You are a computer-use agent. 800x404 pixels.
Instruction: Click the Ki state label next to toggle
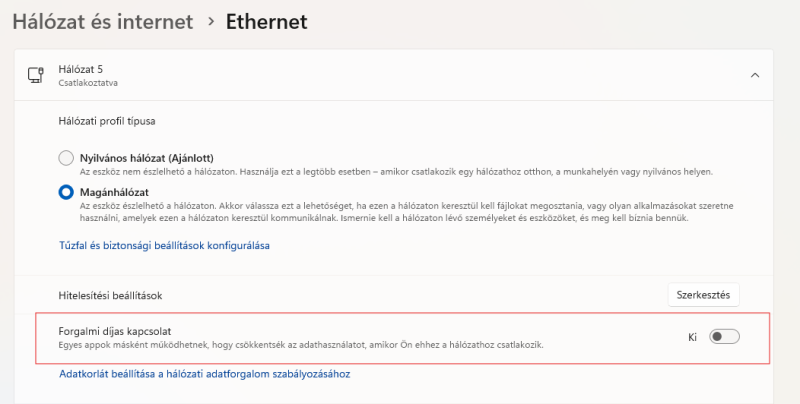tap(692, 337)
